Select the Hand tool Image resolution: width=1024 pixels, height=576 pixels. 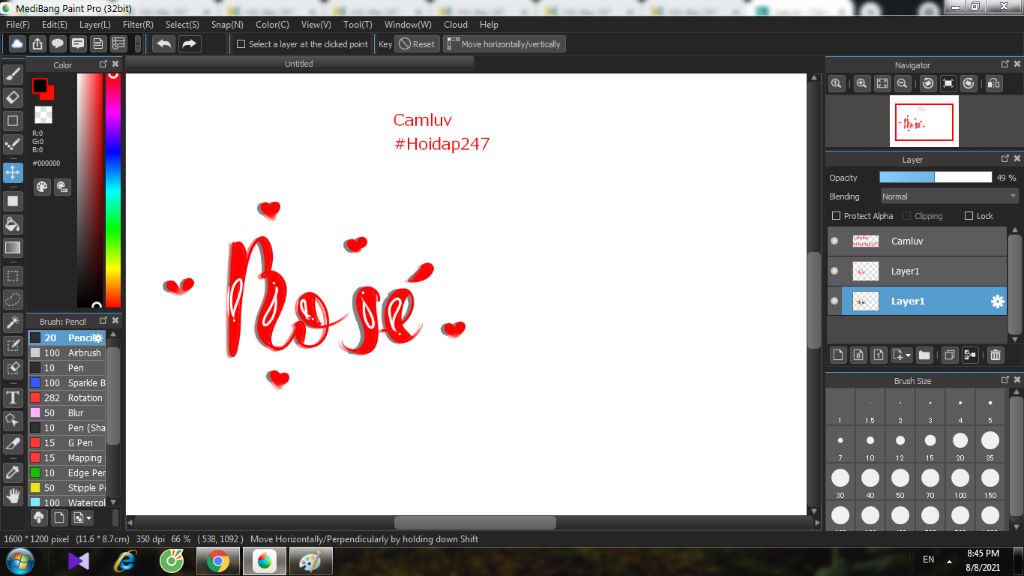pyautogui.click(x=12, y=496)
